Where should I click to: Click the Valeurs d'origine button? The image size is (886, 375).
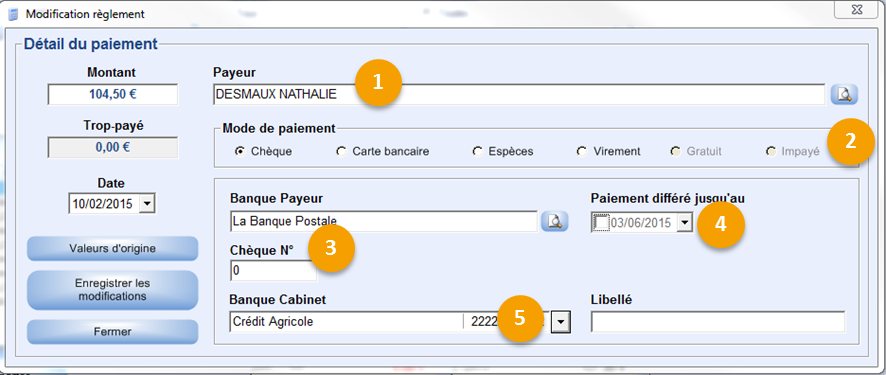[112, 248]
